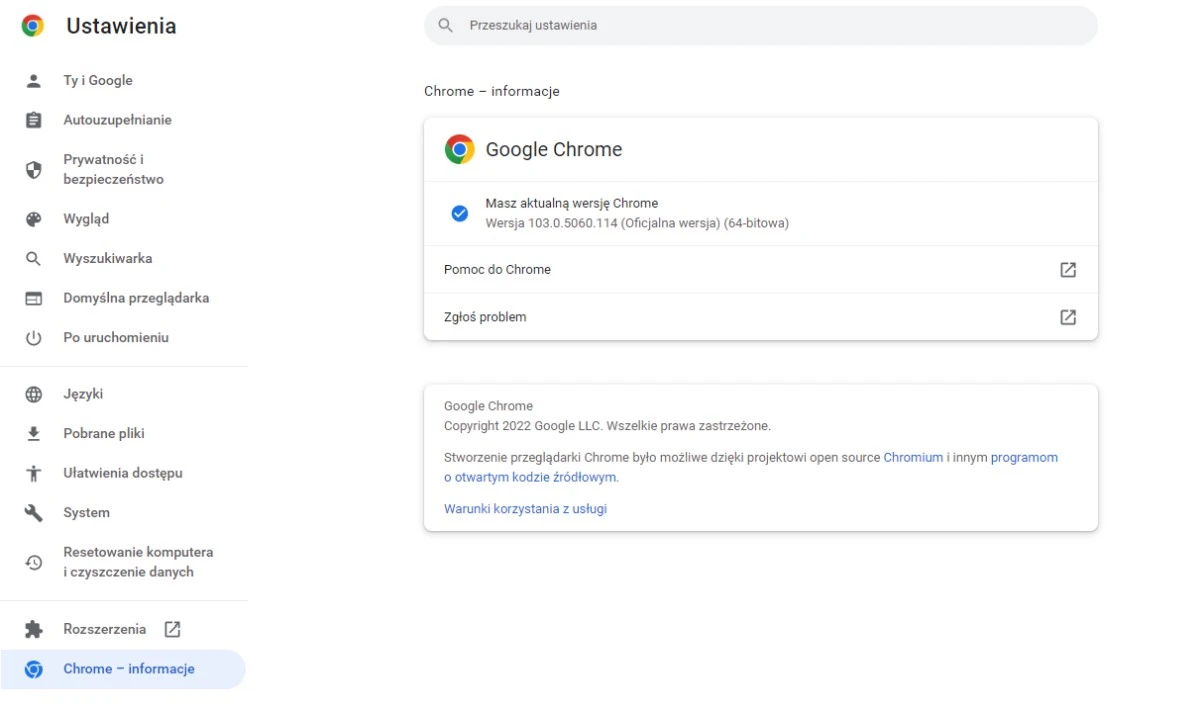Viewport: 1200px width, 716px height.
Task: Open Rozszerzenia in a new tab
Action: pos(104,629)
